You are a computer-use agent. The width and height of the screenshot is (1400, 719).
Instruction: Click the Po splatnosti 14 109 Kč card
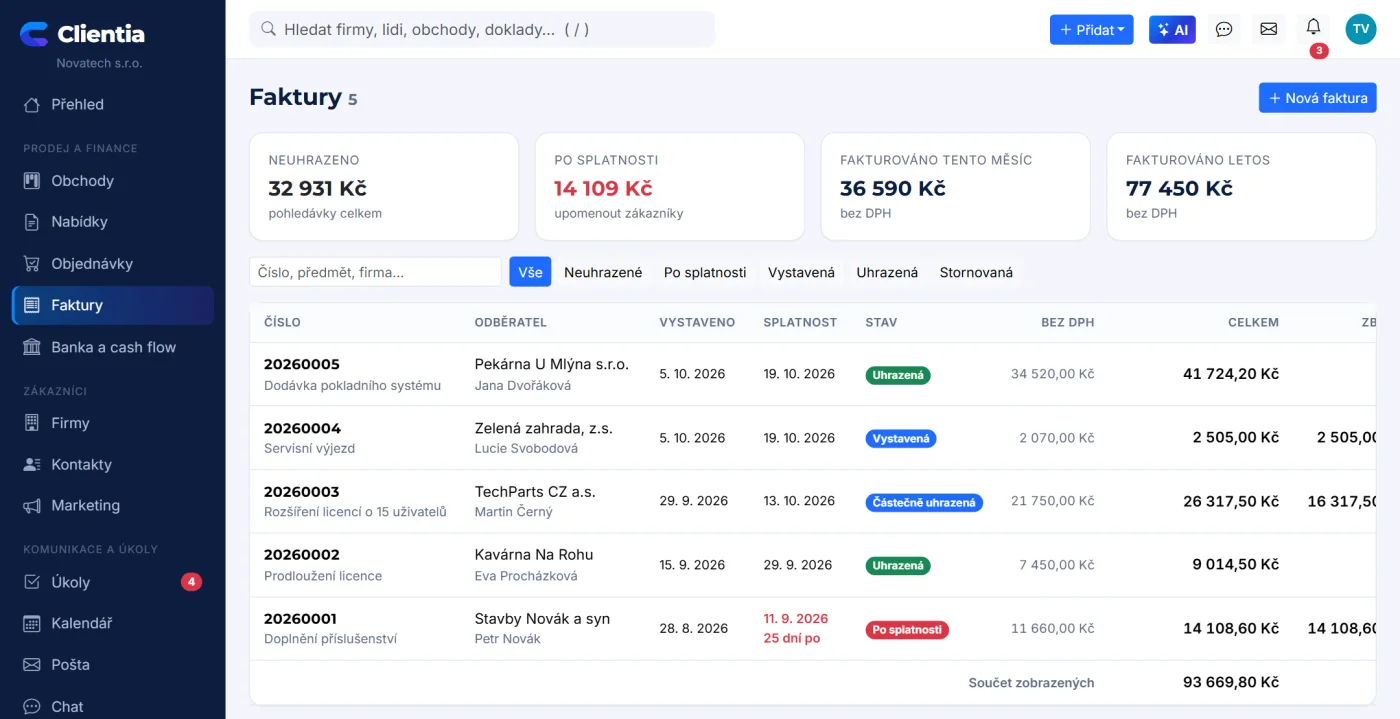coord(670,187)
